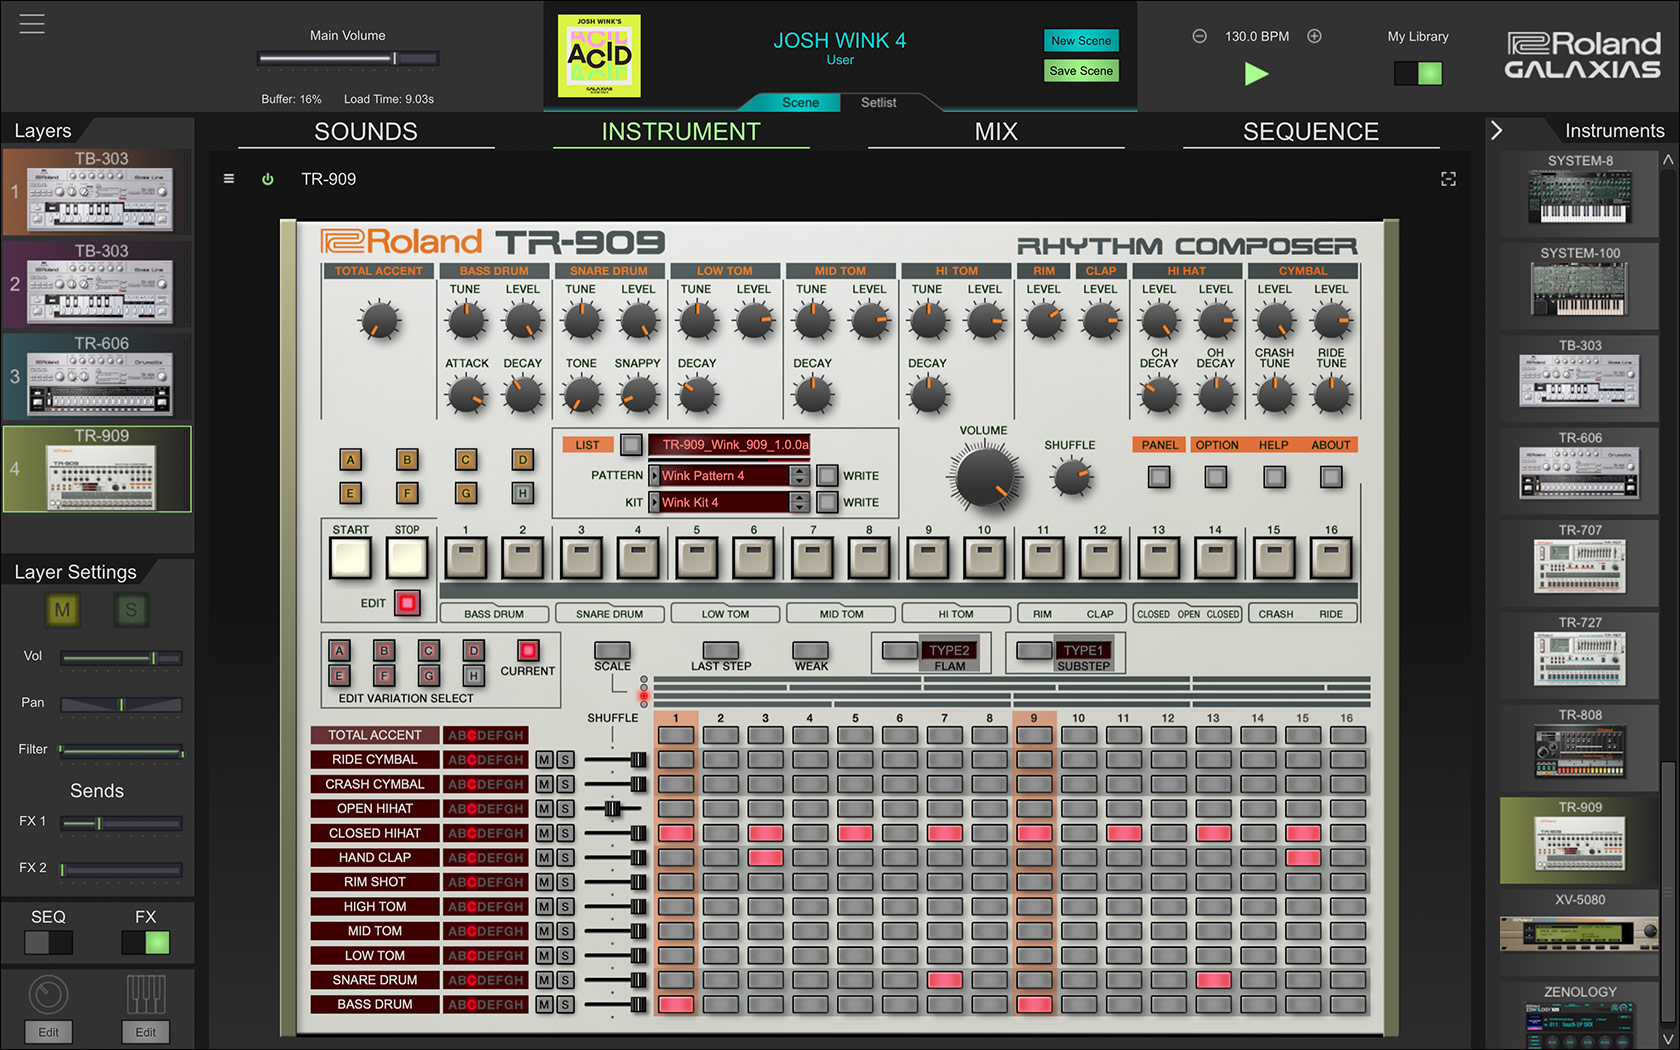Expand the TR-909 to fullscreen
The height and width of the screenshot is (1050, 1680).
tap(1448, 179)
